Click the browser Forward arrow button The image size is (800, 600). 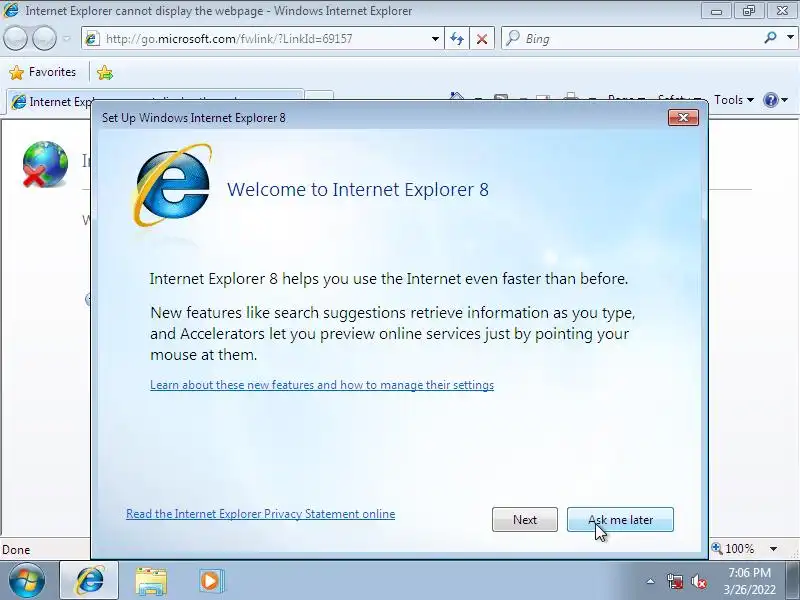[x=45, y=39]
